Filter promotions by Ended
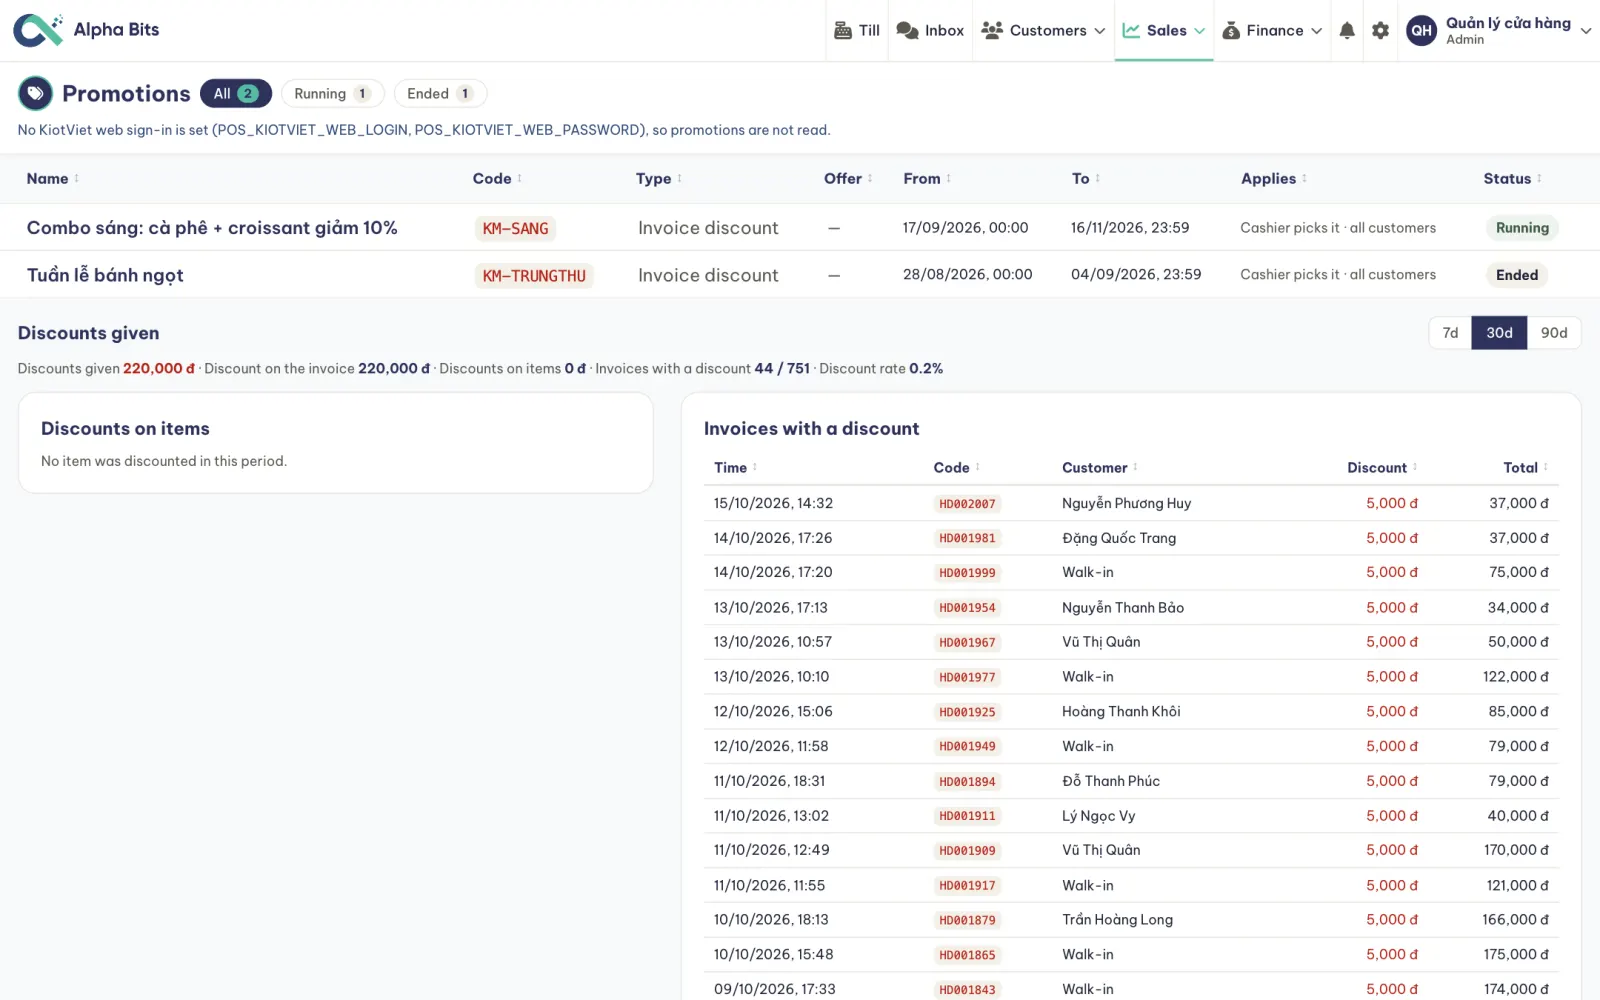The height and width of the screenshot is (1000, 1600). (440, 93)
